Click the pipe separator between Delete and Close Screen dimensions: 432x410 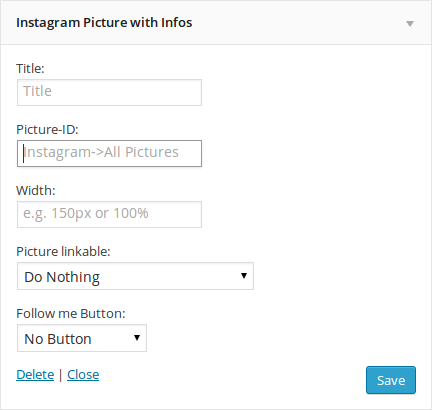click(x=60, y=375)
